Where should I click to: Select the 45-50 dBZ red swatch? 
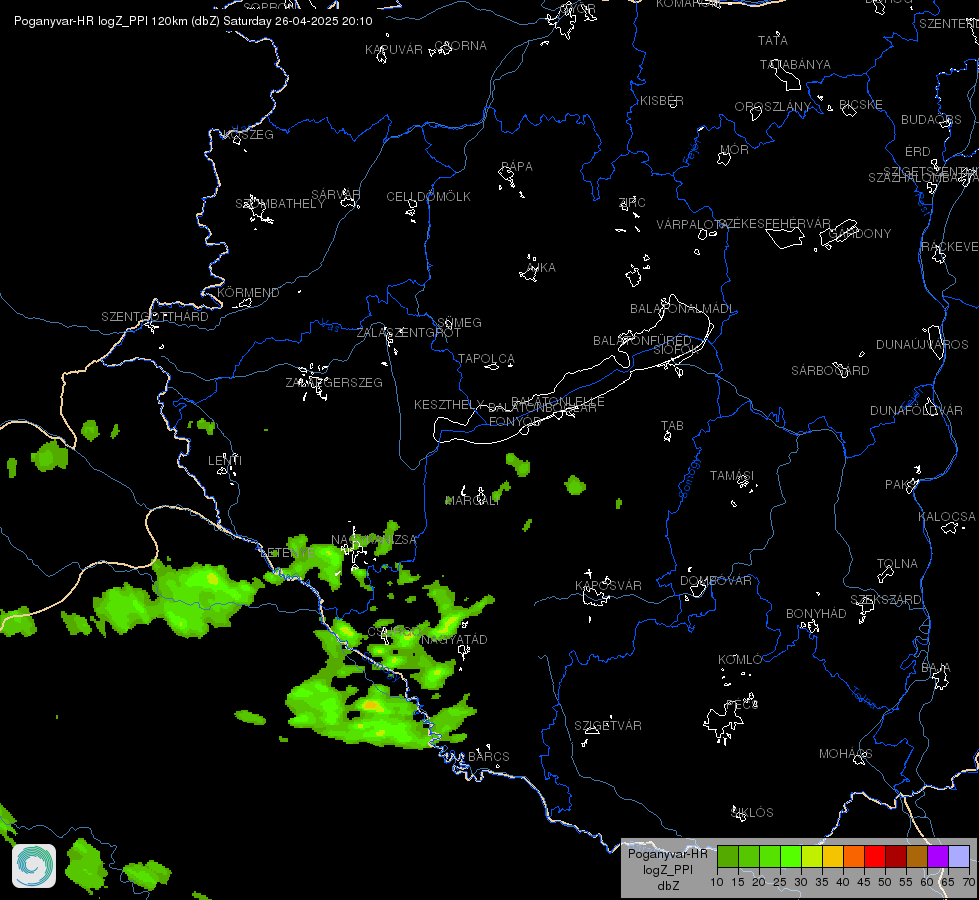click(875, 856)
